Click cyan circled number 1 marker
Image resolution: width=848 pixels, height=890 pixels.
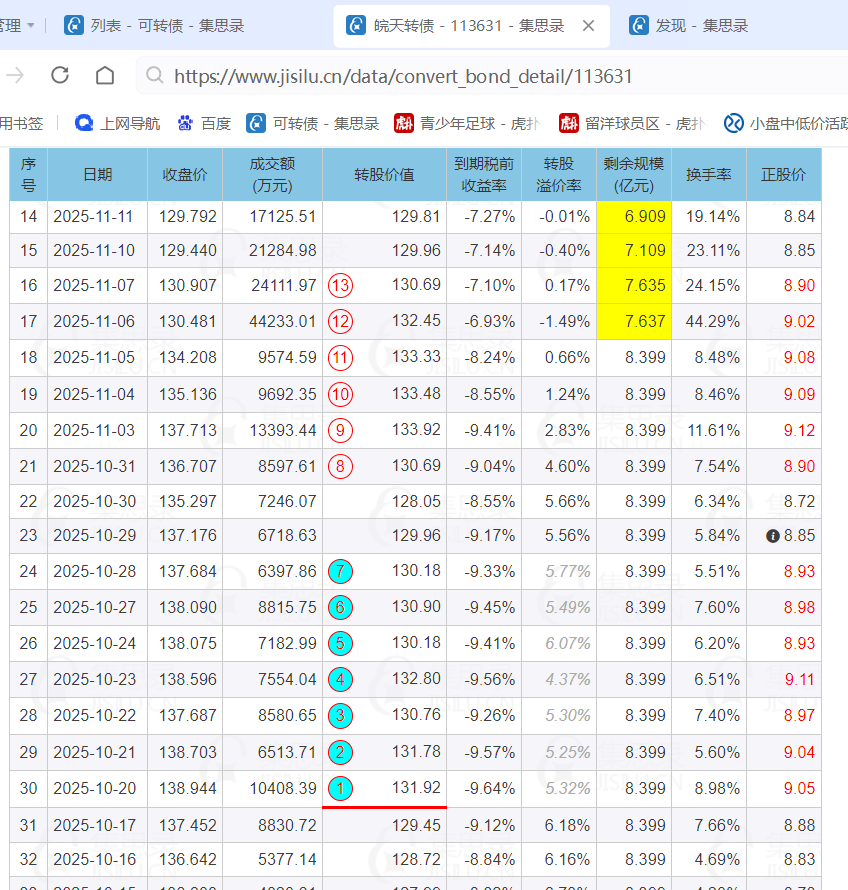click(340, 789)
